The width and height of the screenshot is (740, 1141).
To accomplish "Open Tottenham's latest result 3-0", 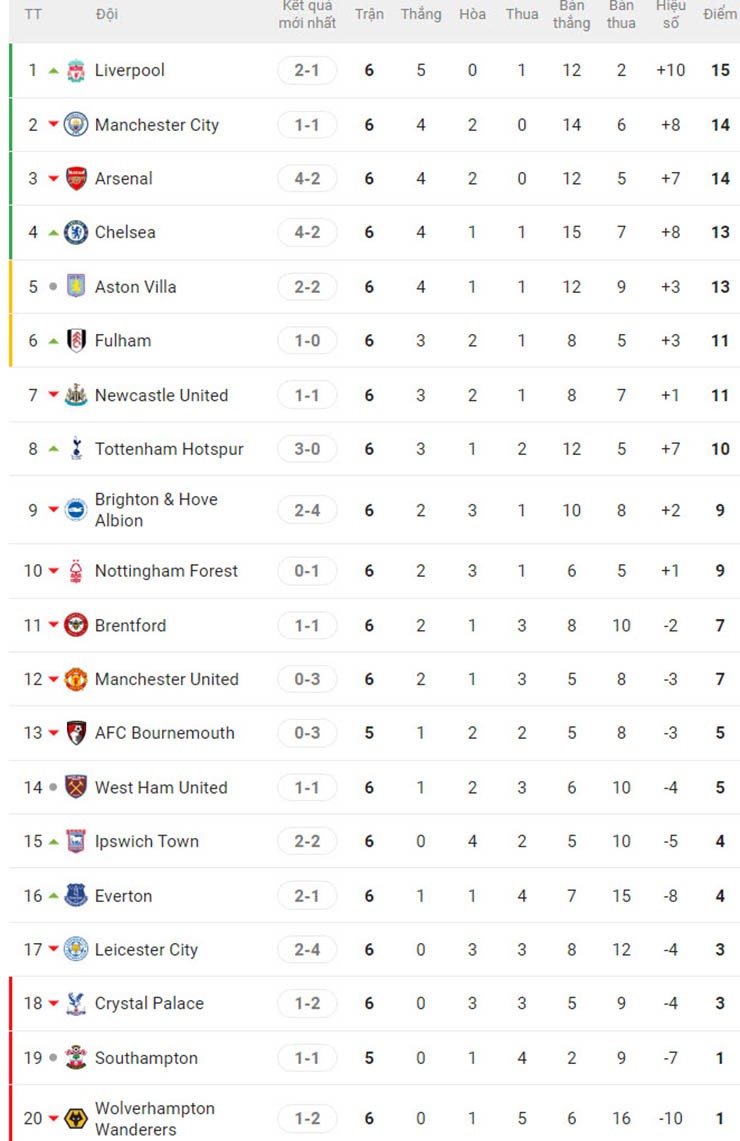I will click(x=307, y=450).
